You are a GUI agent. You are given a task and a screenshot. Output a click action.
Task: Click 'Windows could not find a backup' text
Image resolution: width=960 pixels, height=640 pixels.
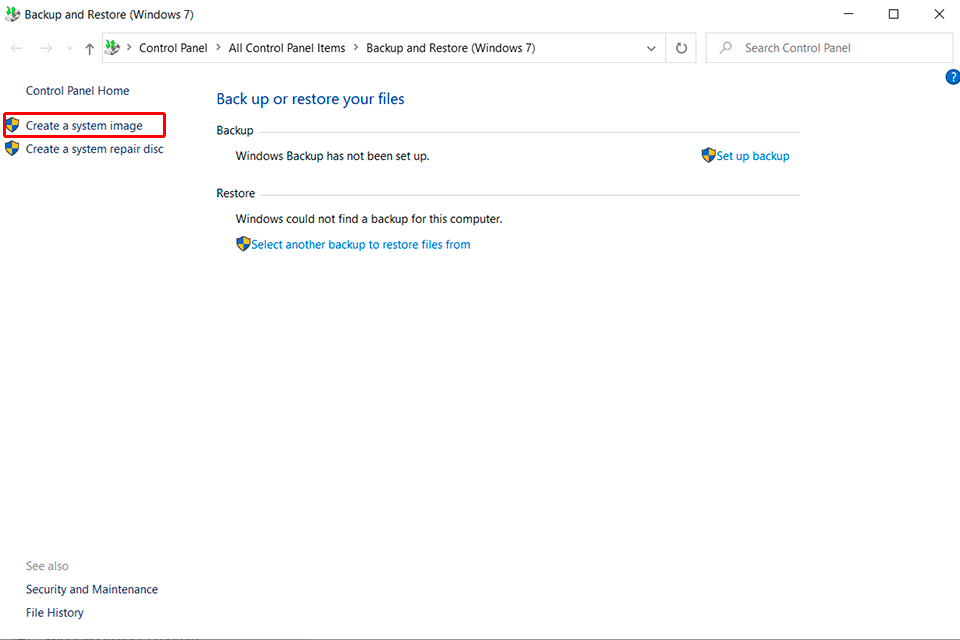tap(369, 219)
